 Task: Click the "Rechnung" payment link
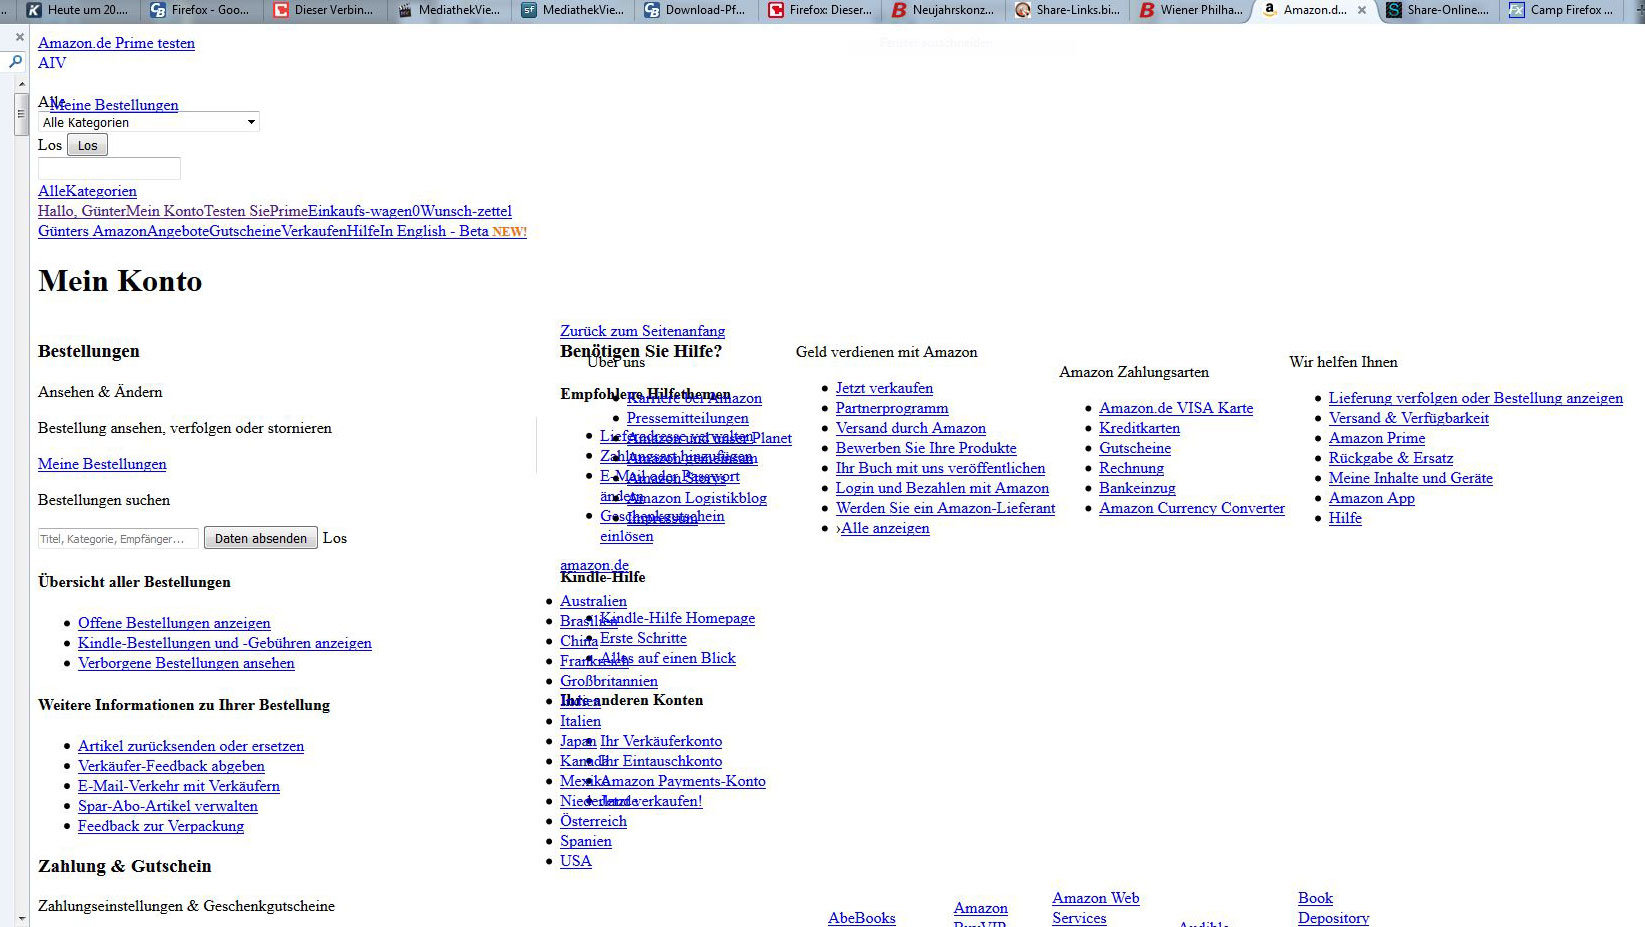pos(1131,468)
